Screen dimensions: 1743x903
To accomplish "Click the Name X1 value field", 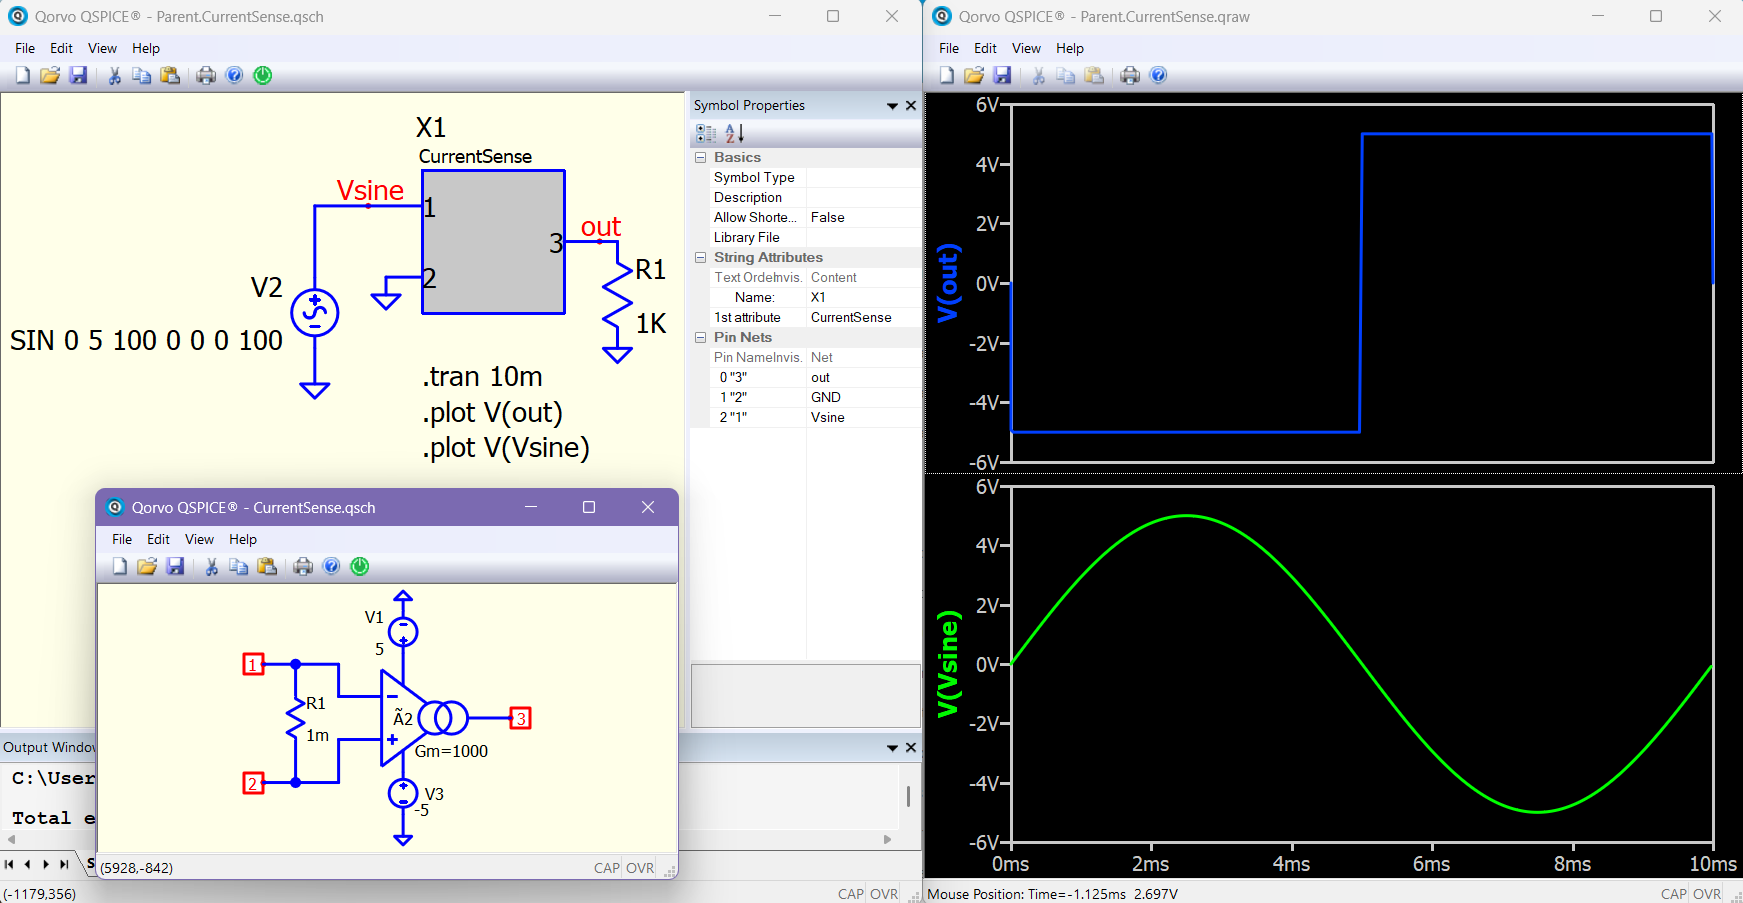I will click(x=864, y=297).
